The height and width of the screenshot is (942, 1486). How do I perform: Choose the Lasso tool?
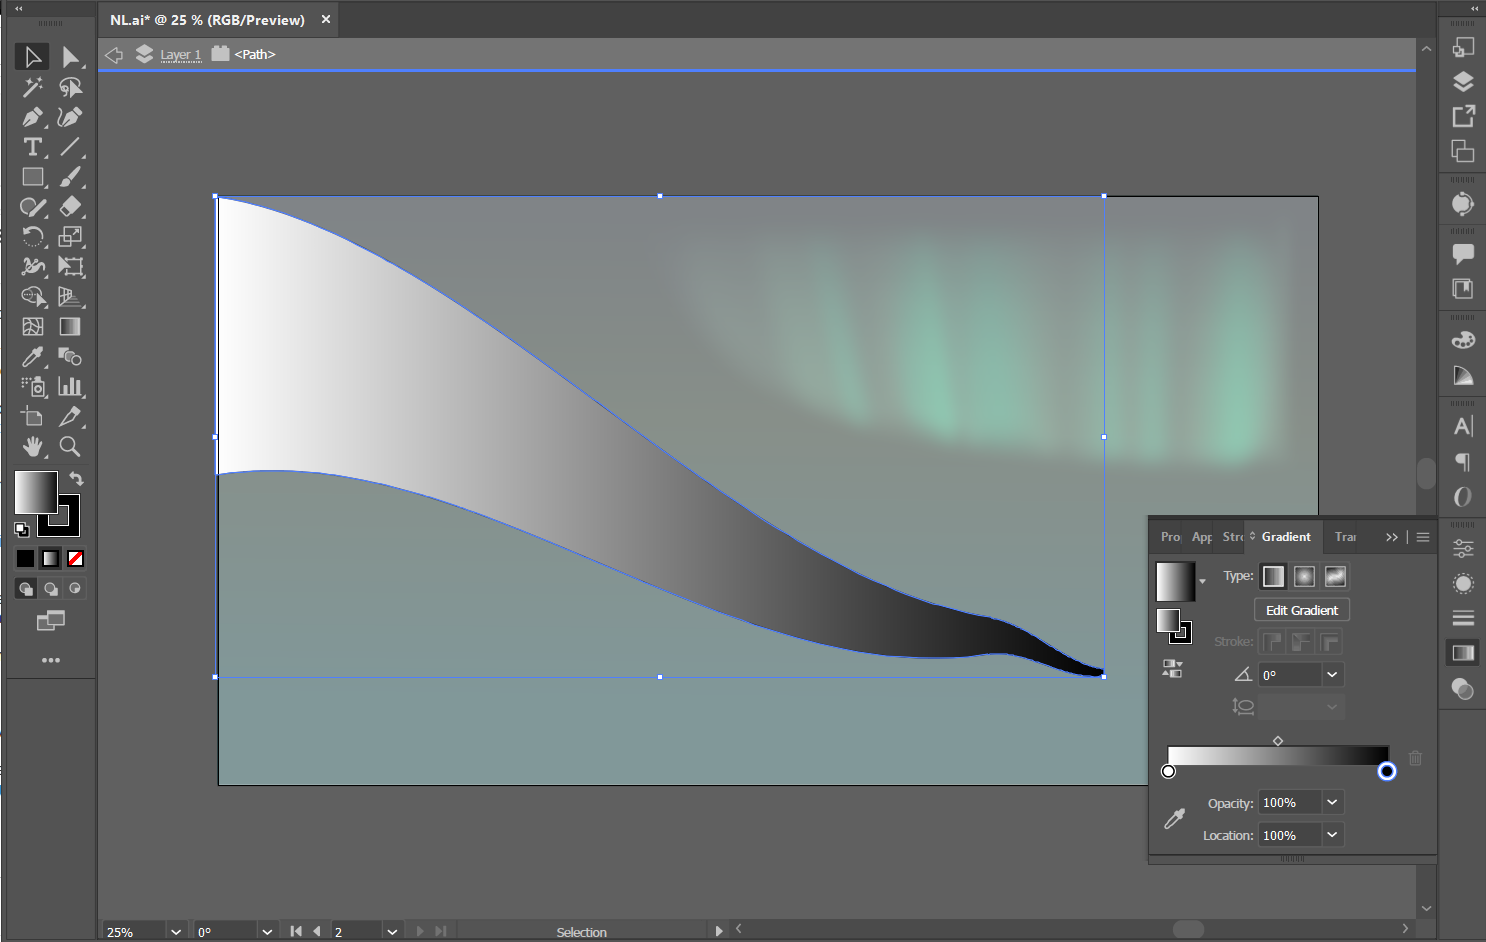(x=70, y=87)
